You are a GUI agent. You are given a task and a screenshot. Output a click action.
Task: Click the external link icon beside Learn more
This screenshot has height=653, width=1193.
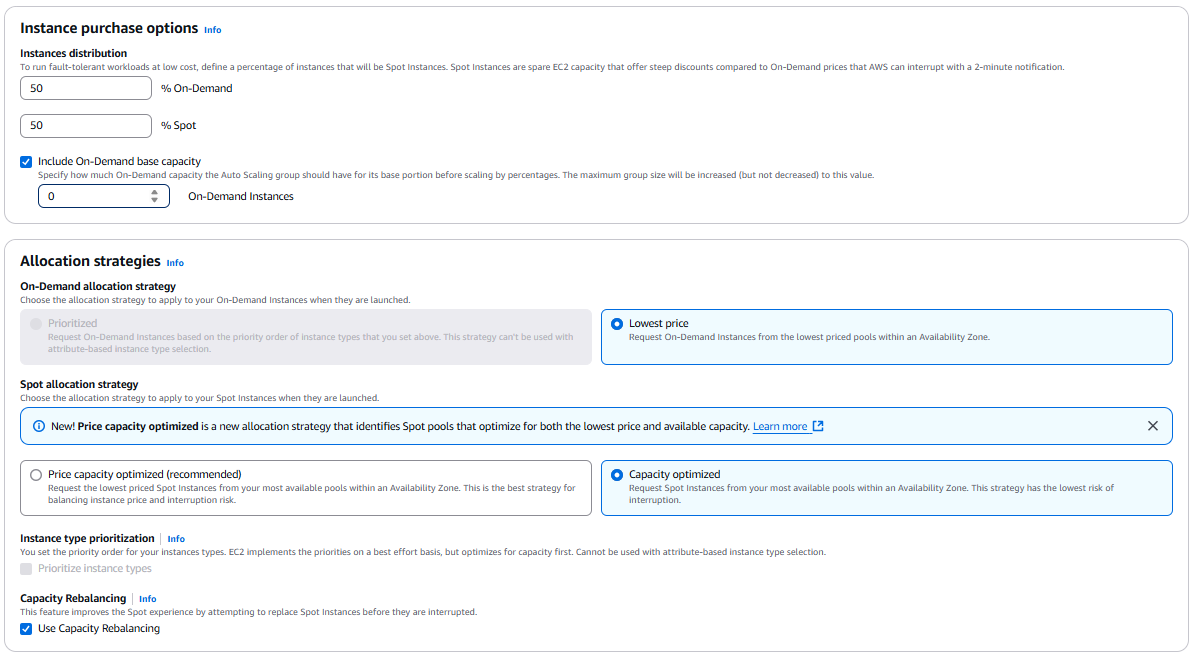click(818, 426)
